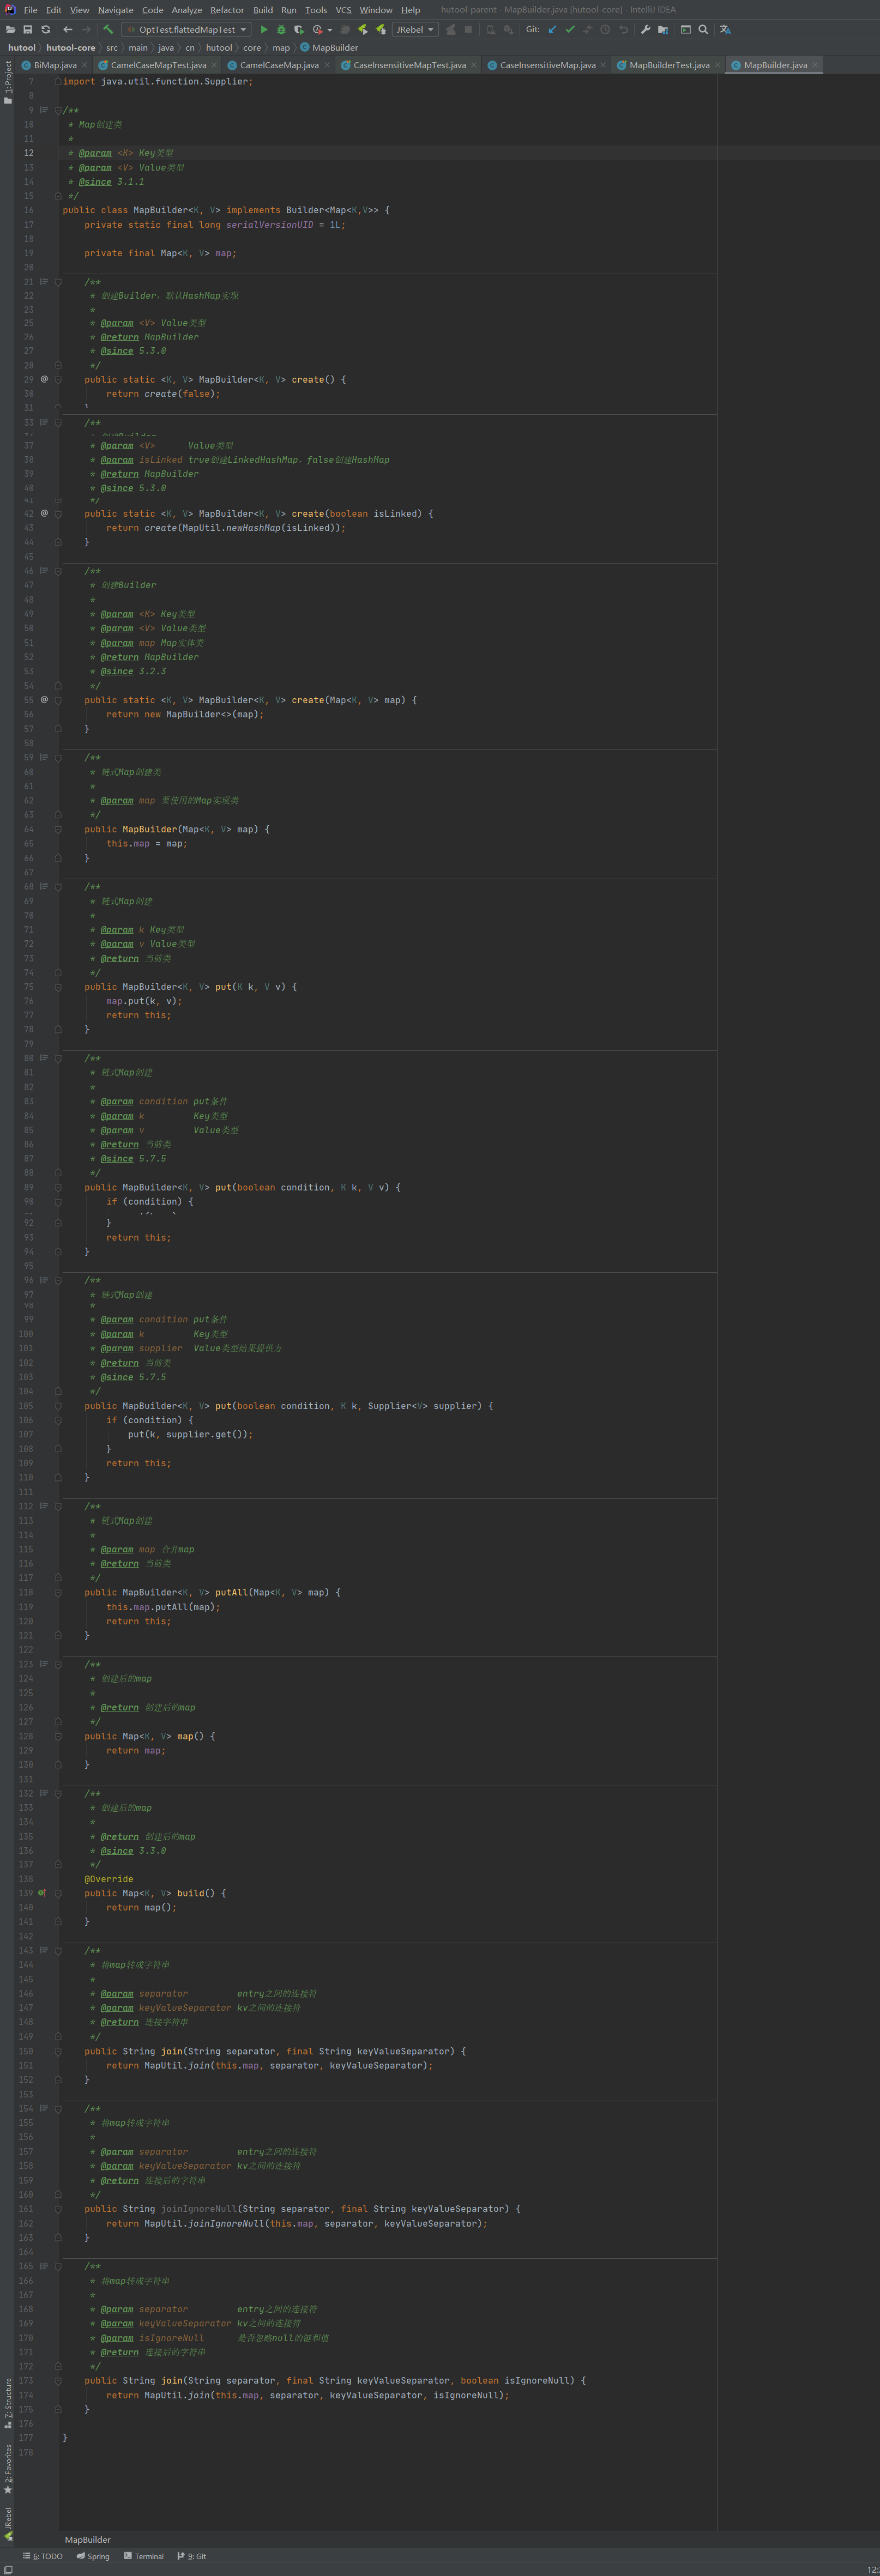Fold Javadoc comment at line 143
The height and width of the screenshot is (2576, 880).
click(x=58, y=1950)
